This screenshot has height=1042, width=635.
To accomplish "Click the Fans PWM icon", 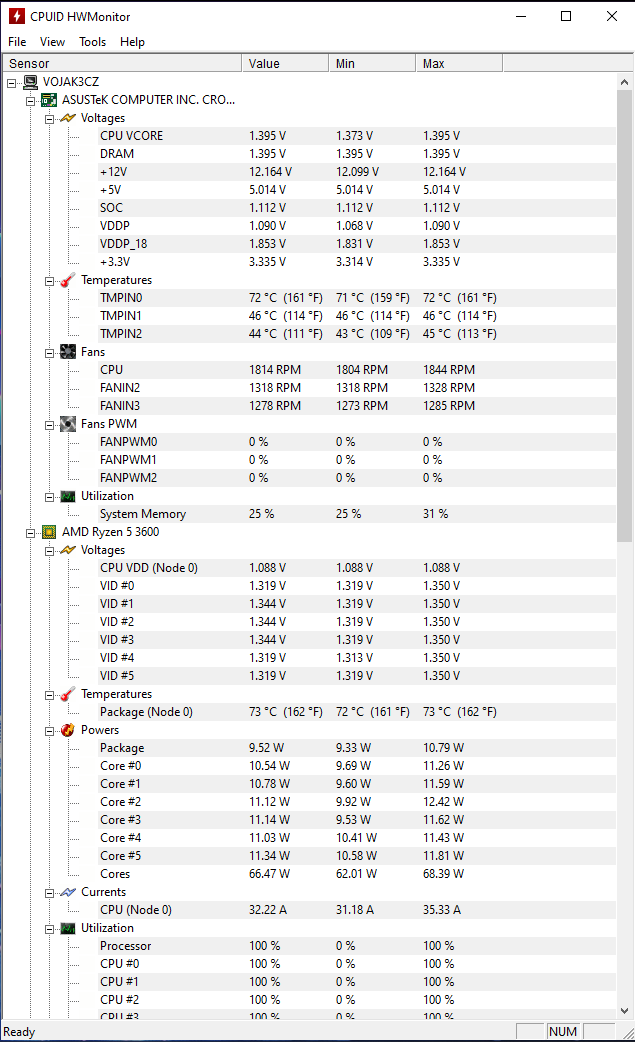I will pyautogui.click(x=68, y=424).
